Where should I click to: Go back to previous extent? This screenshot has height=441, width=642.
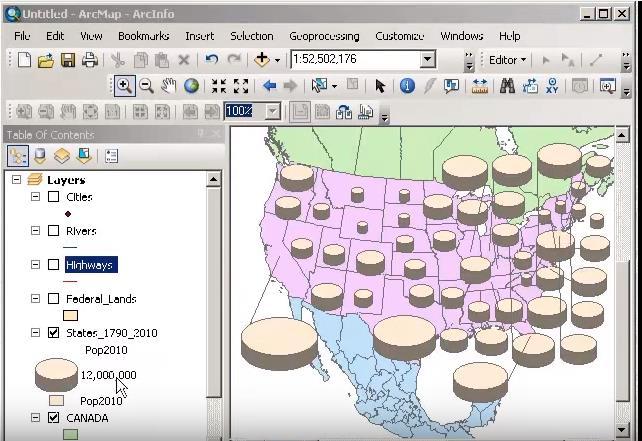269,86
